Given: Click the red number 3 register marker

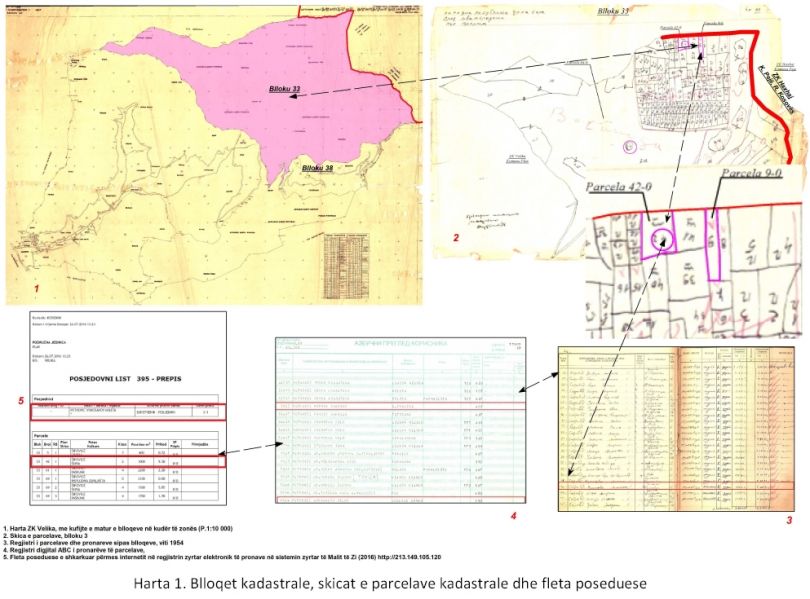Looking at the screenshot, I should pos(787,521).
